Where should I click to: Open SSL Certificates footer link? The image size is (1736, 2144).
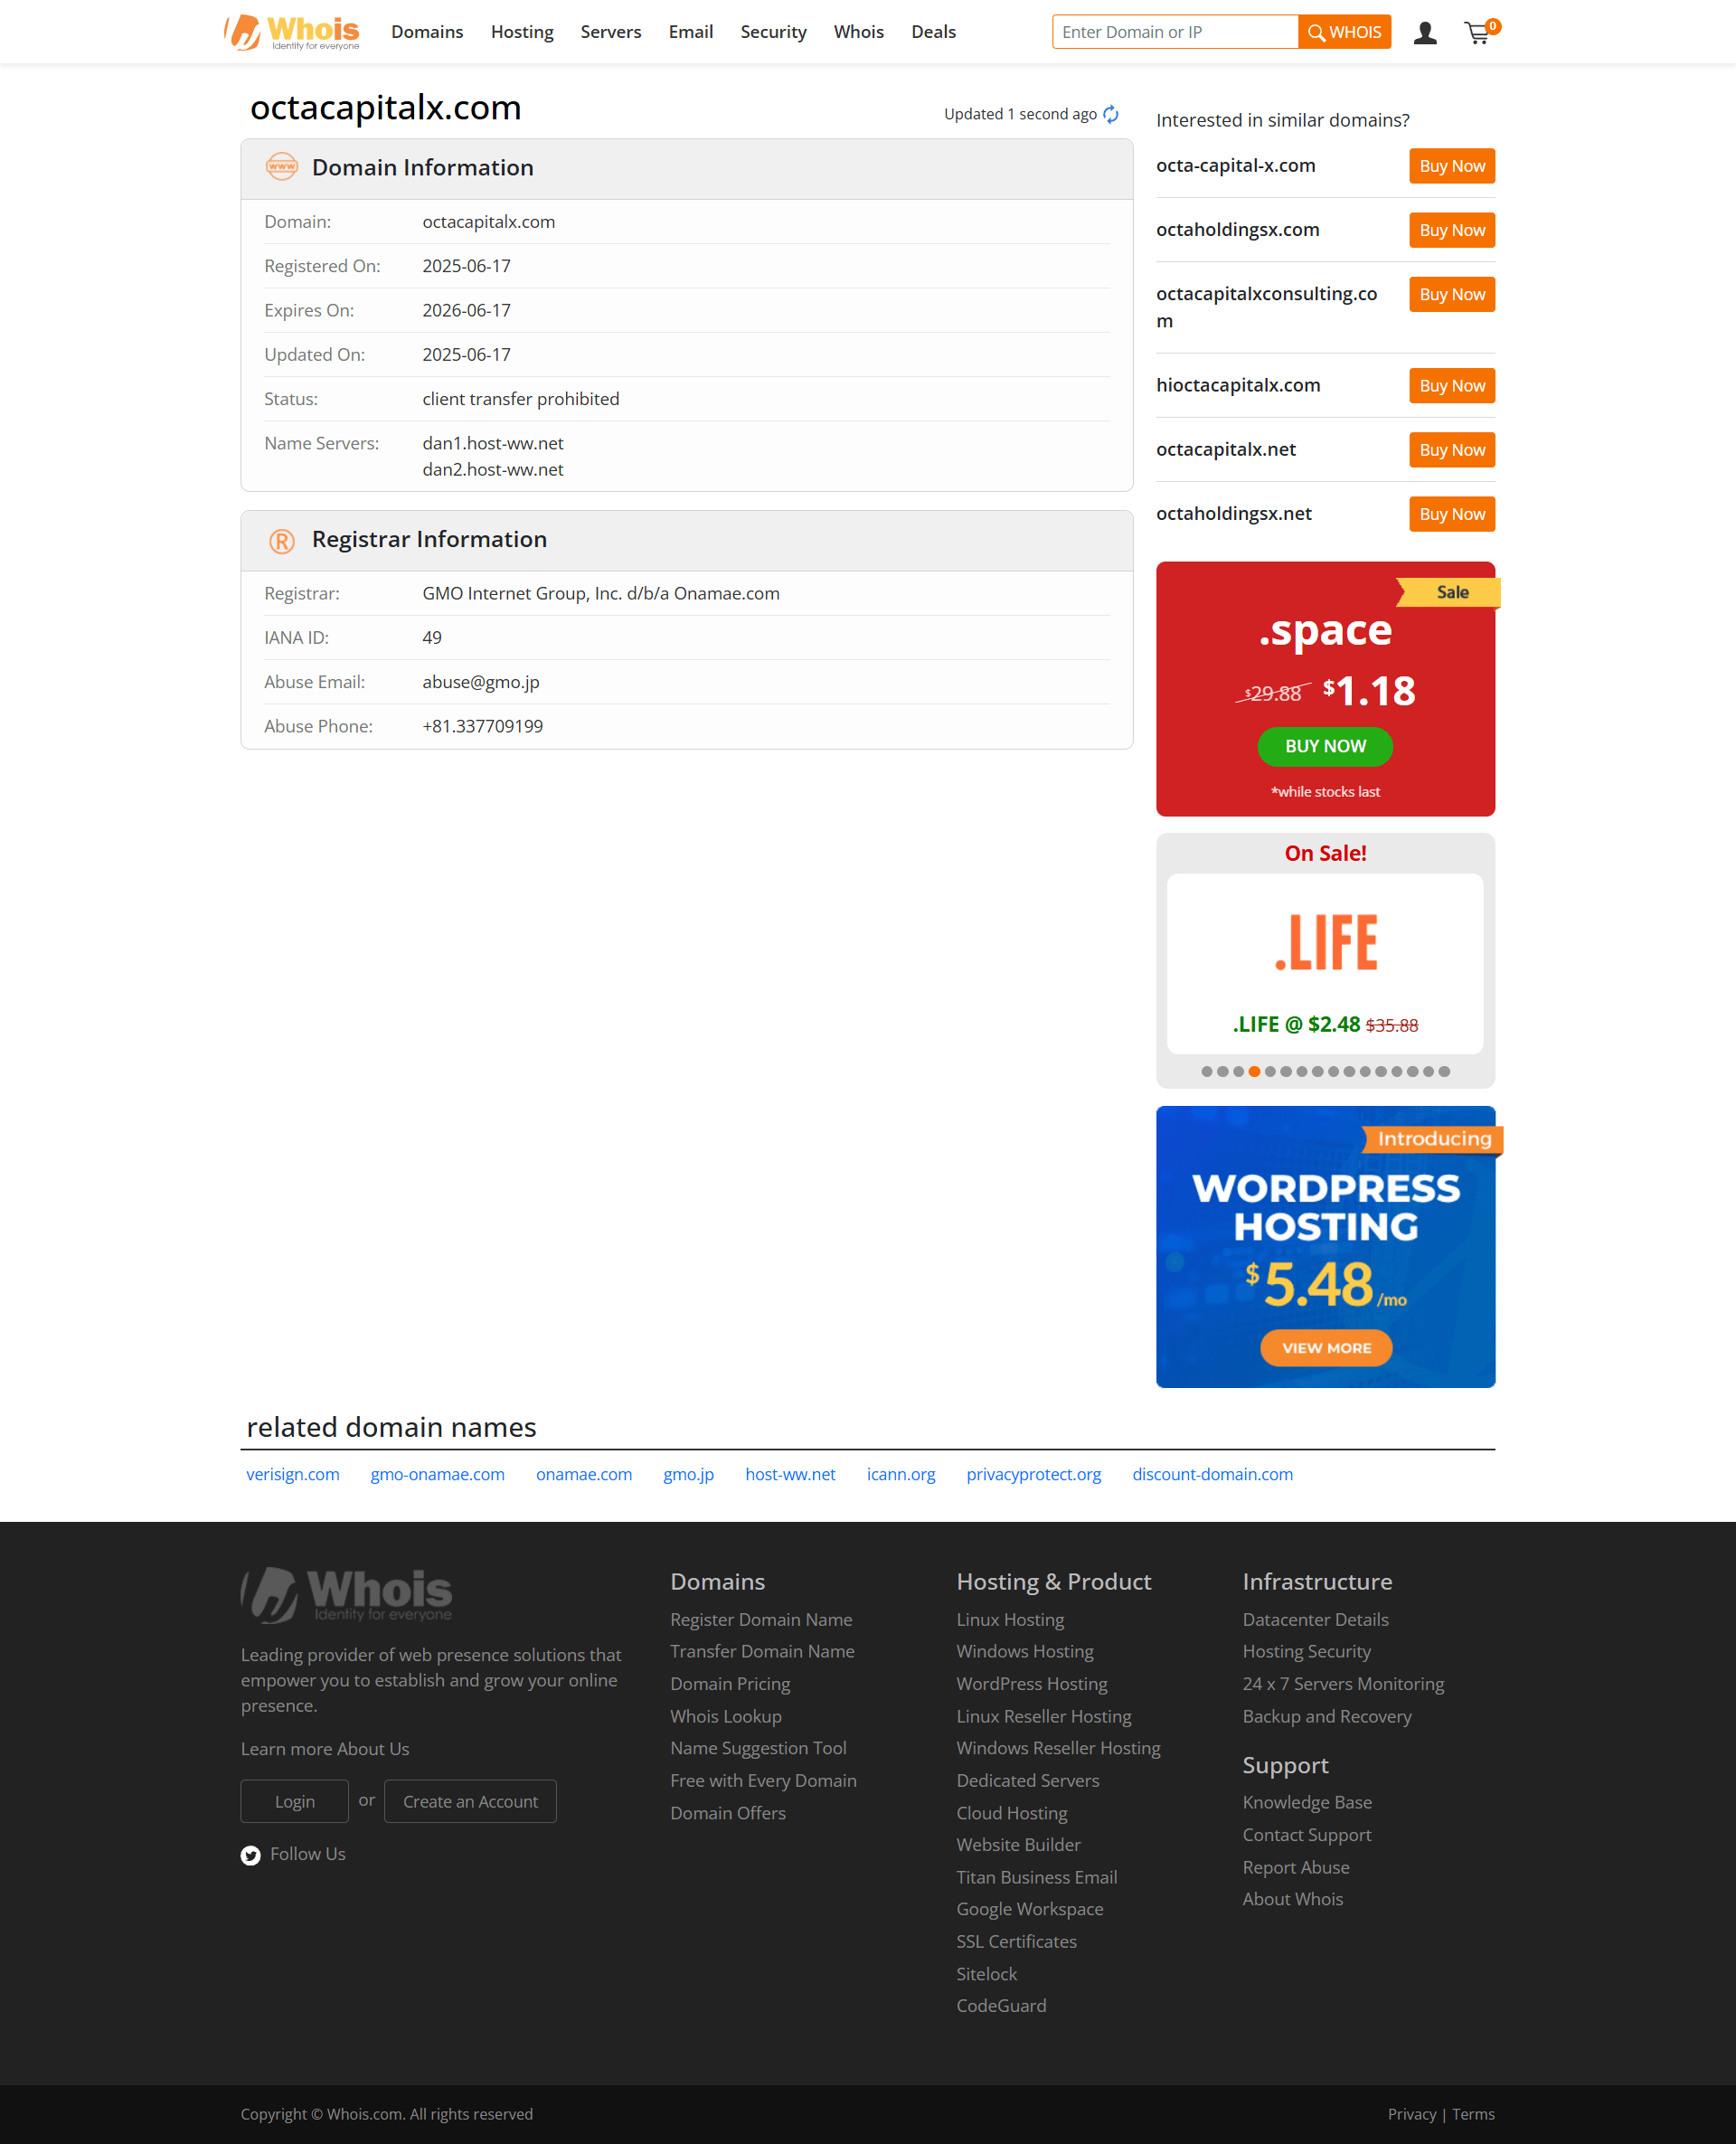click(x=1017, y=1942)
